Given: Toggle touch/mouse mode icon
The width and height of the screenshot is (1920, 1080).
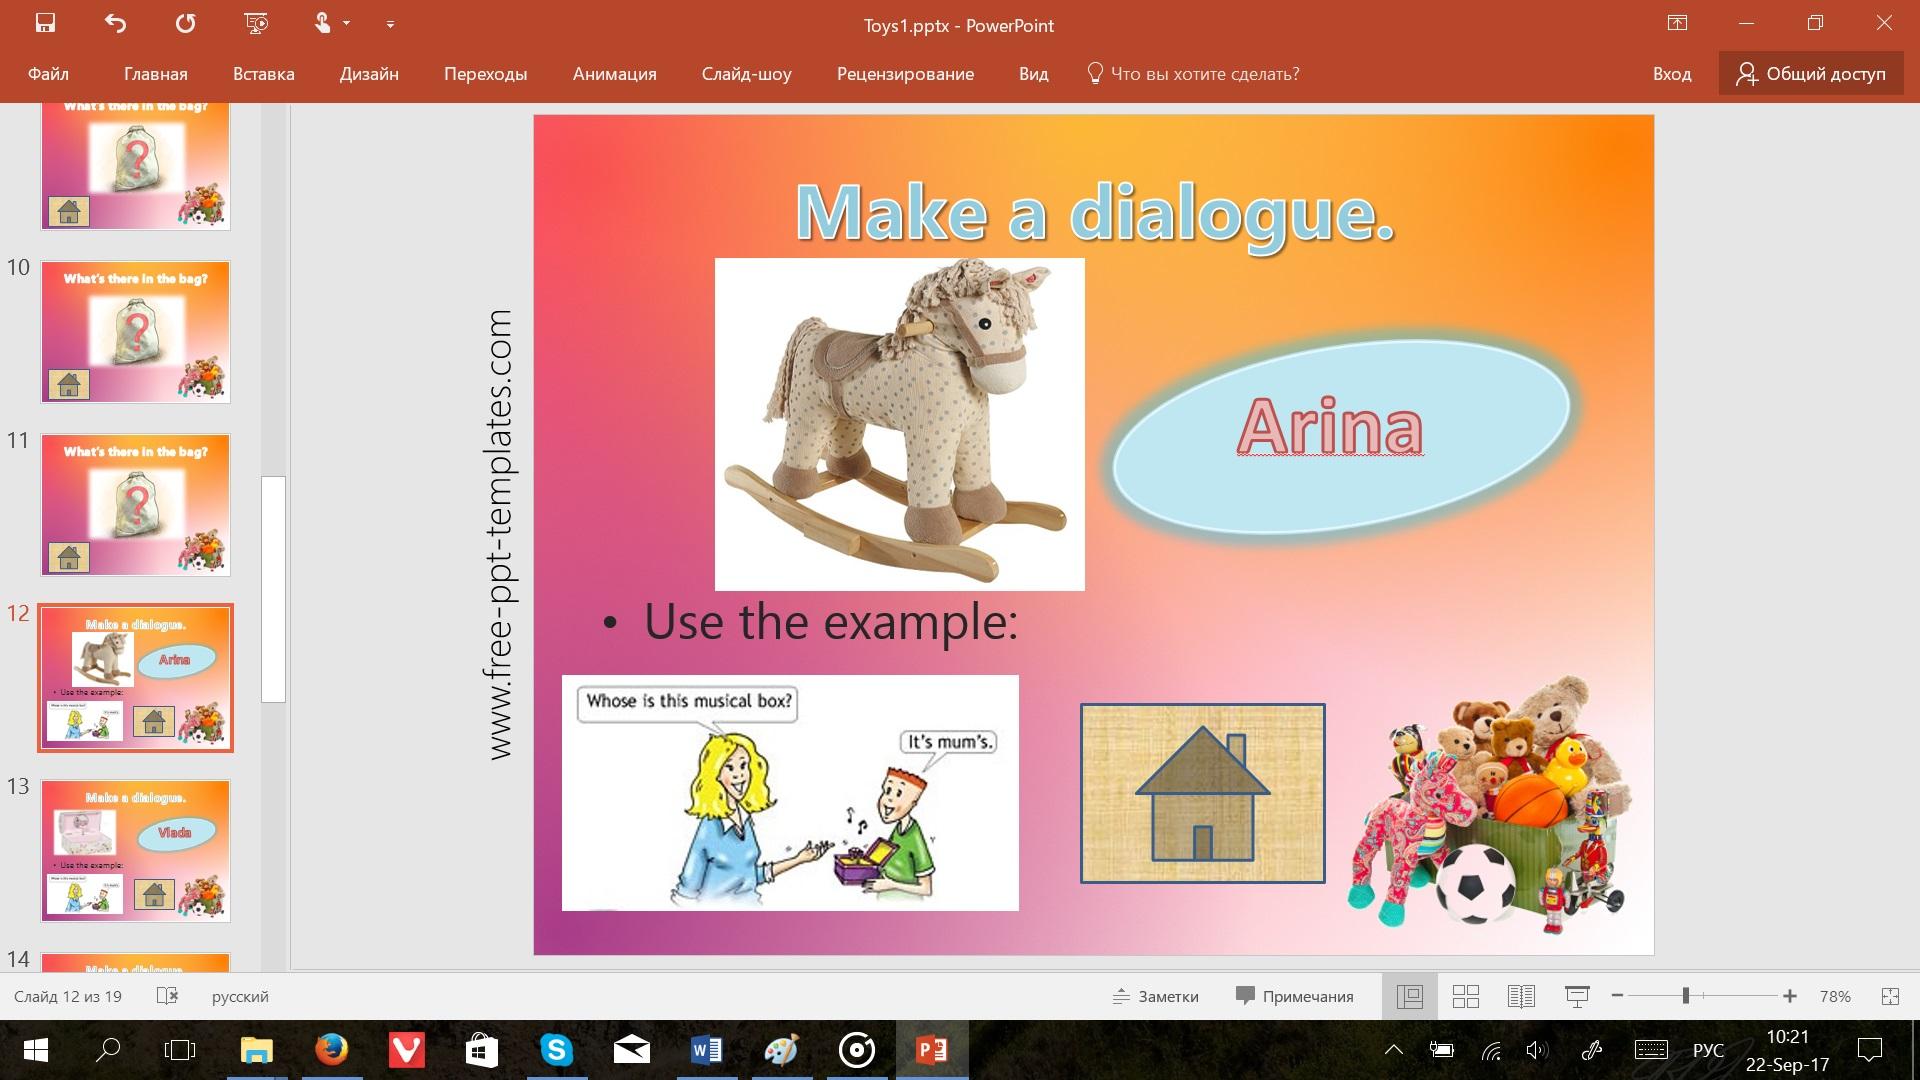Looking at the screenshot, I should (x=322, y=24).
